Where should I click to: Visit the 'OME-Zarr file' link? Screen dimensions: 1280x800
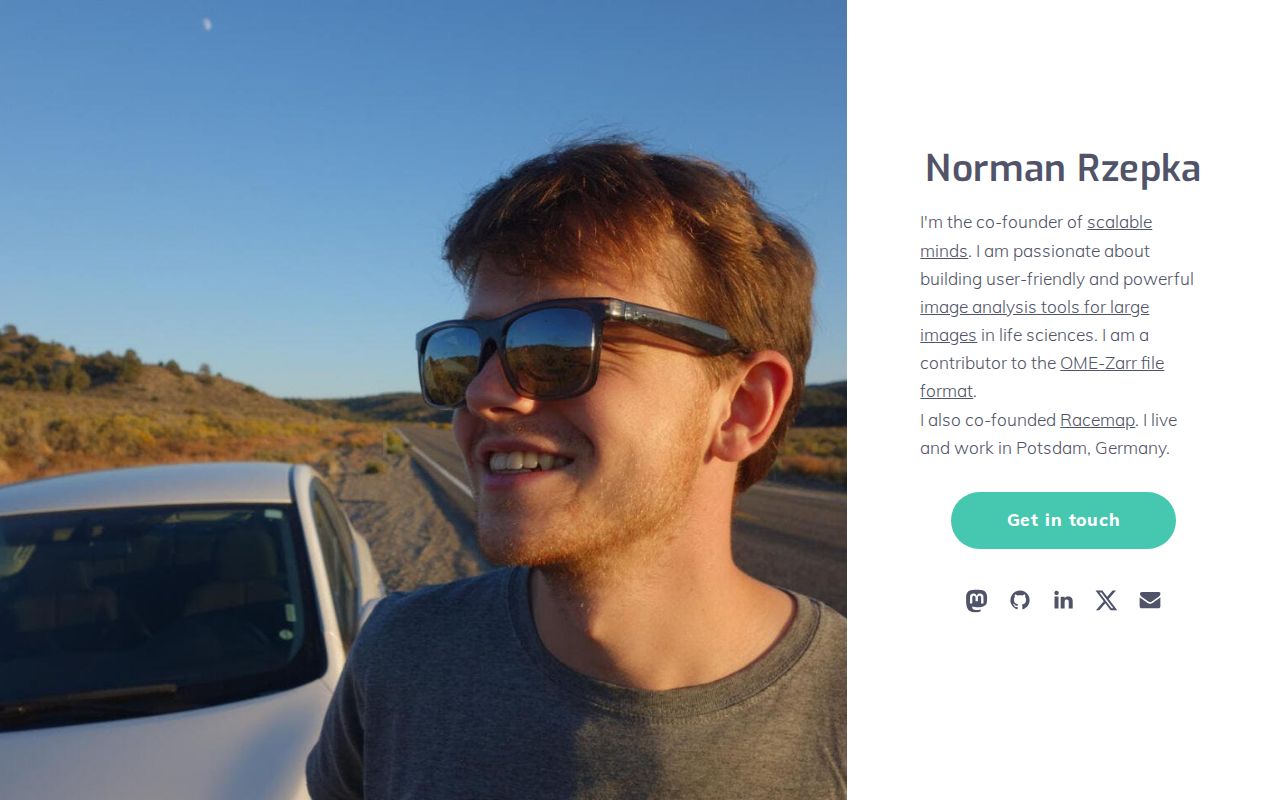(x=1112, y=363)
